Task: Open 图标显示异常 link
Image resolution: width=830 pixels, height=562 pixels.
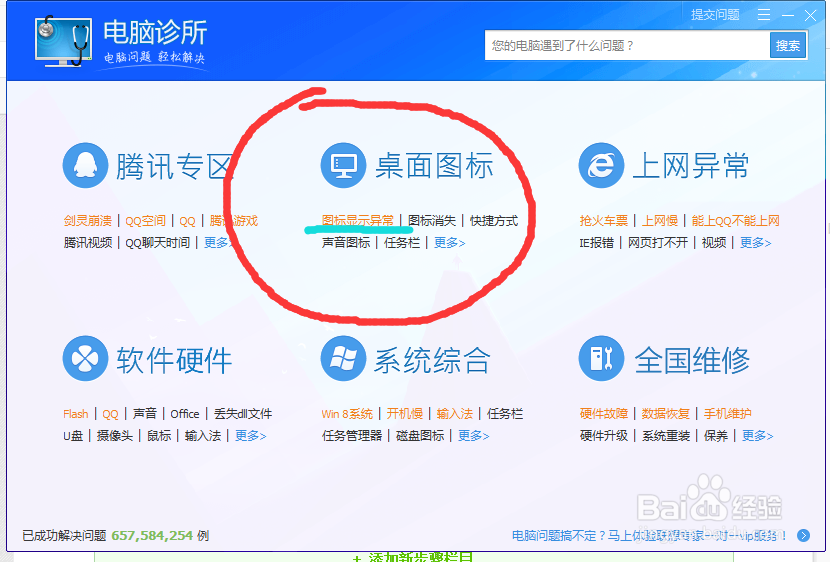Action: click(358, 221)
